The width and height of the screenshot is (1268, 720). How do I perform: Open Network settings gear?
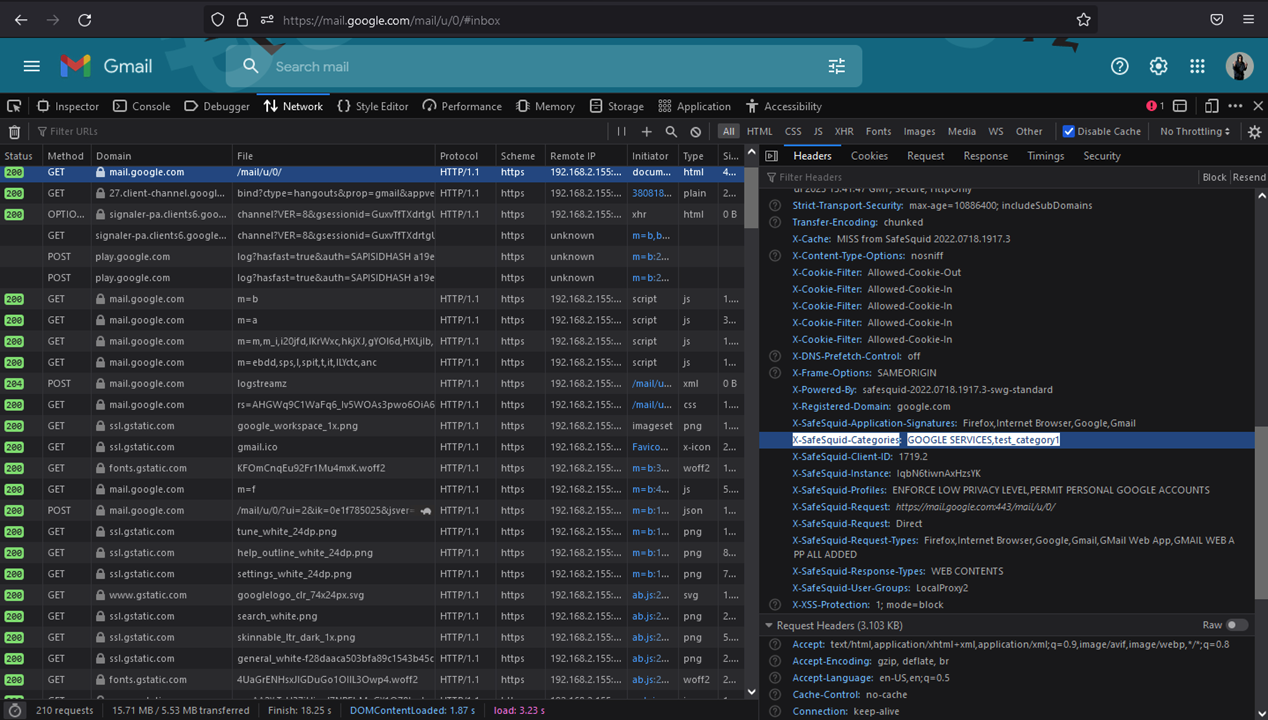1255,131
